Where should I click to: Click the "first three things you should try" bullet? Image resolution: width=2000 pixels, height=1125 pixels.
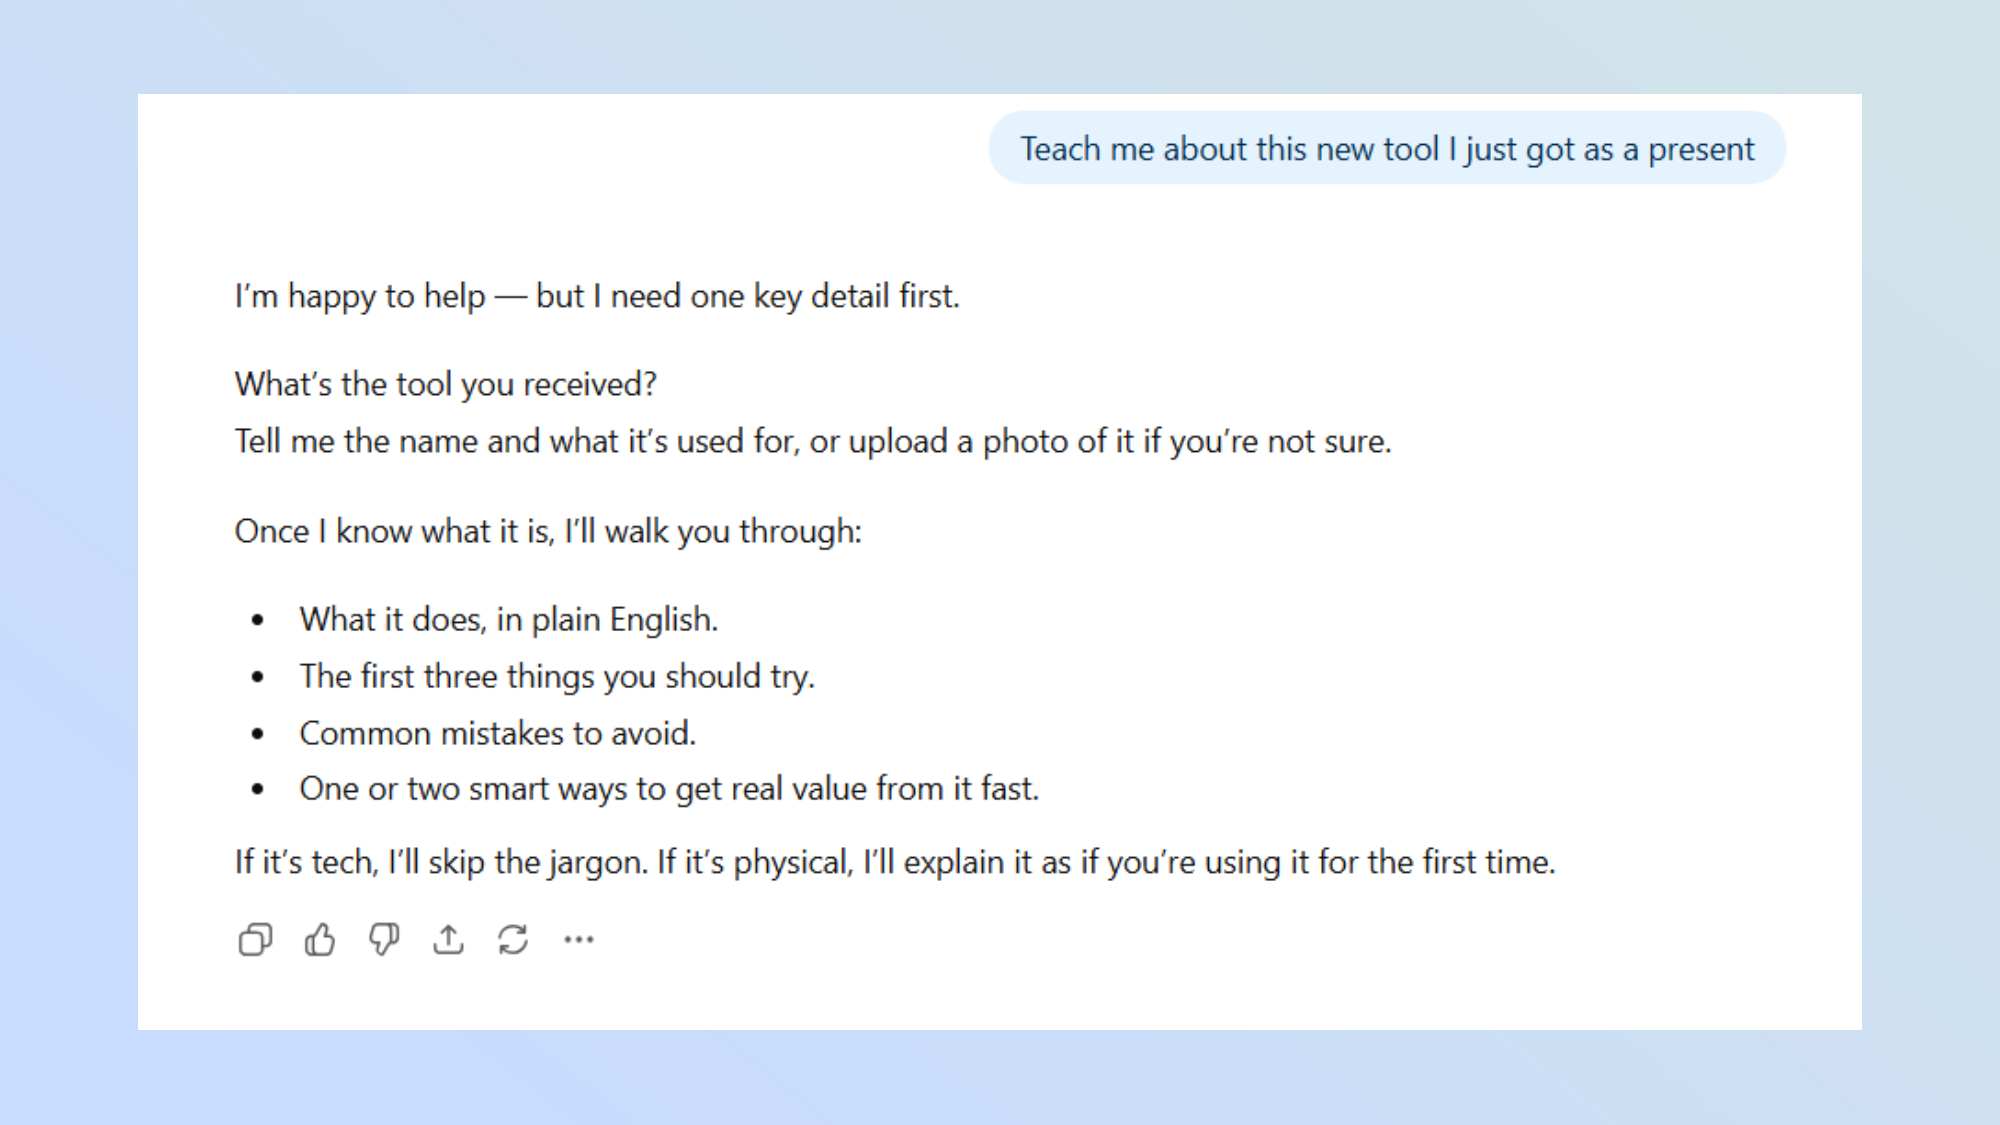click(x=557, y=677)
